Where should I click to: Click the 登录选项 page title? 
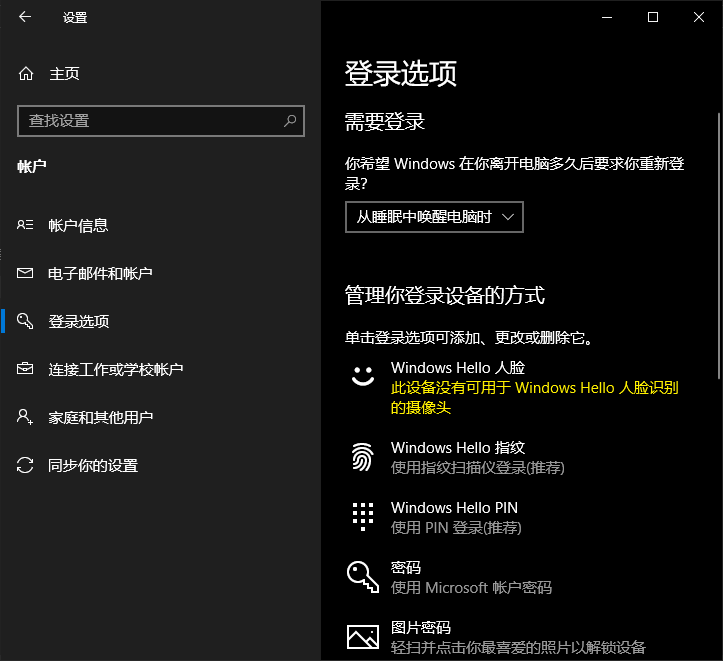[x=401, y=73]
